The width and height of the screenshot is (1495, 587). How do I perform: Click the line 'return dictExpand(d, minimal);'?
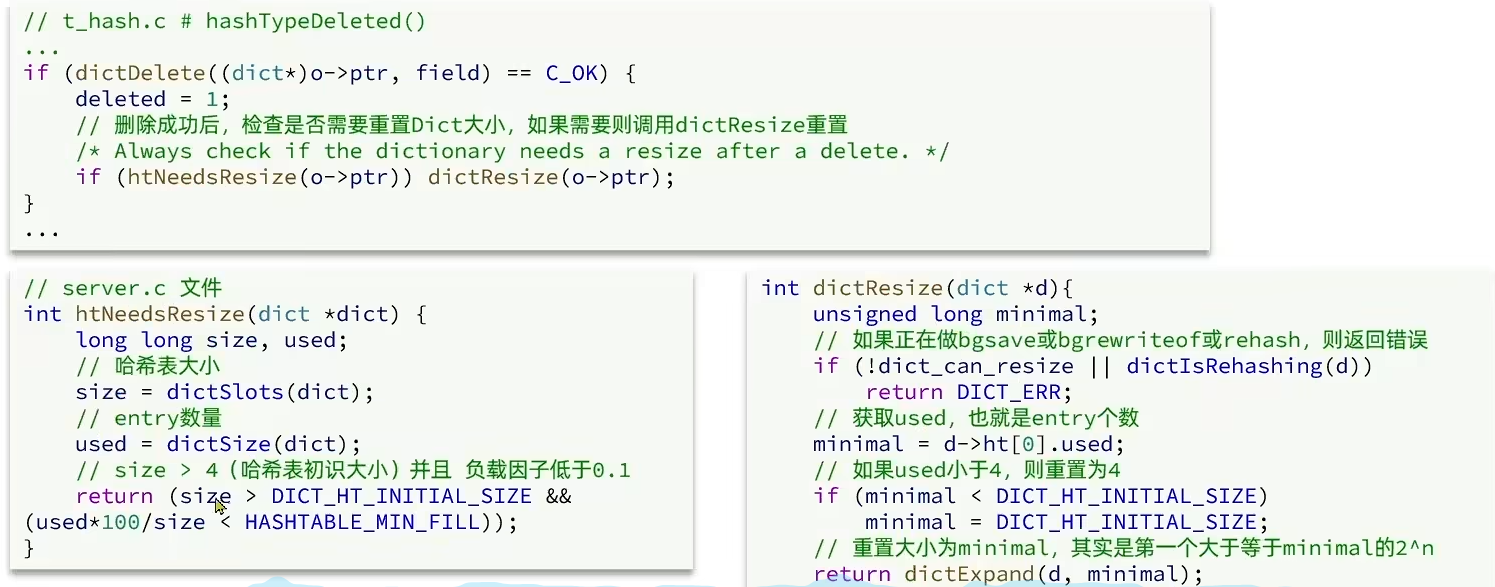pos(1008,574)
